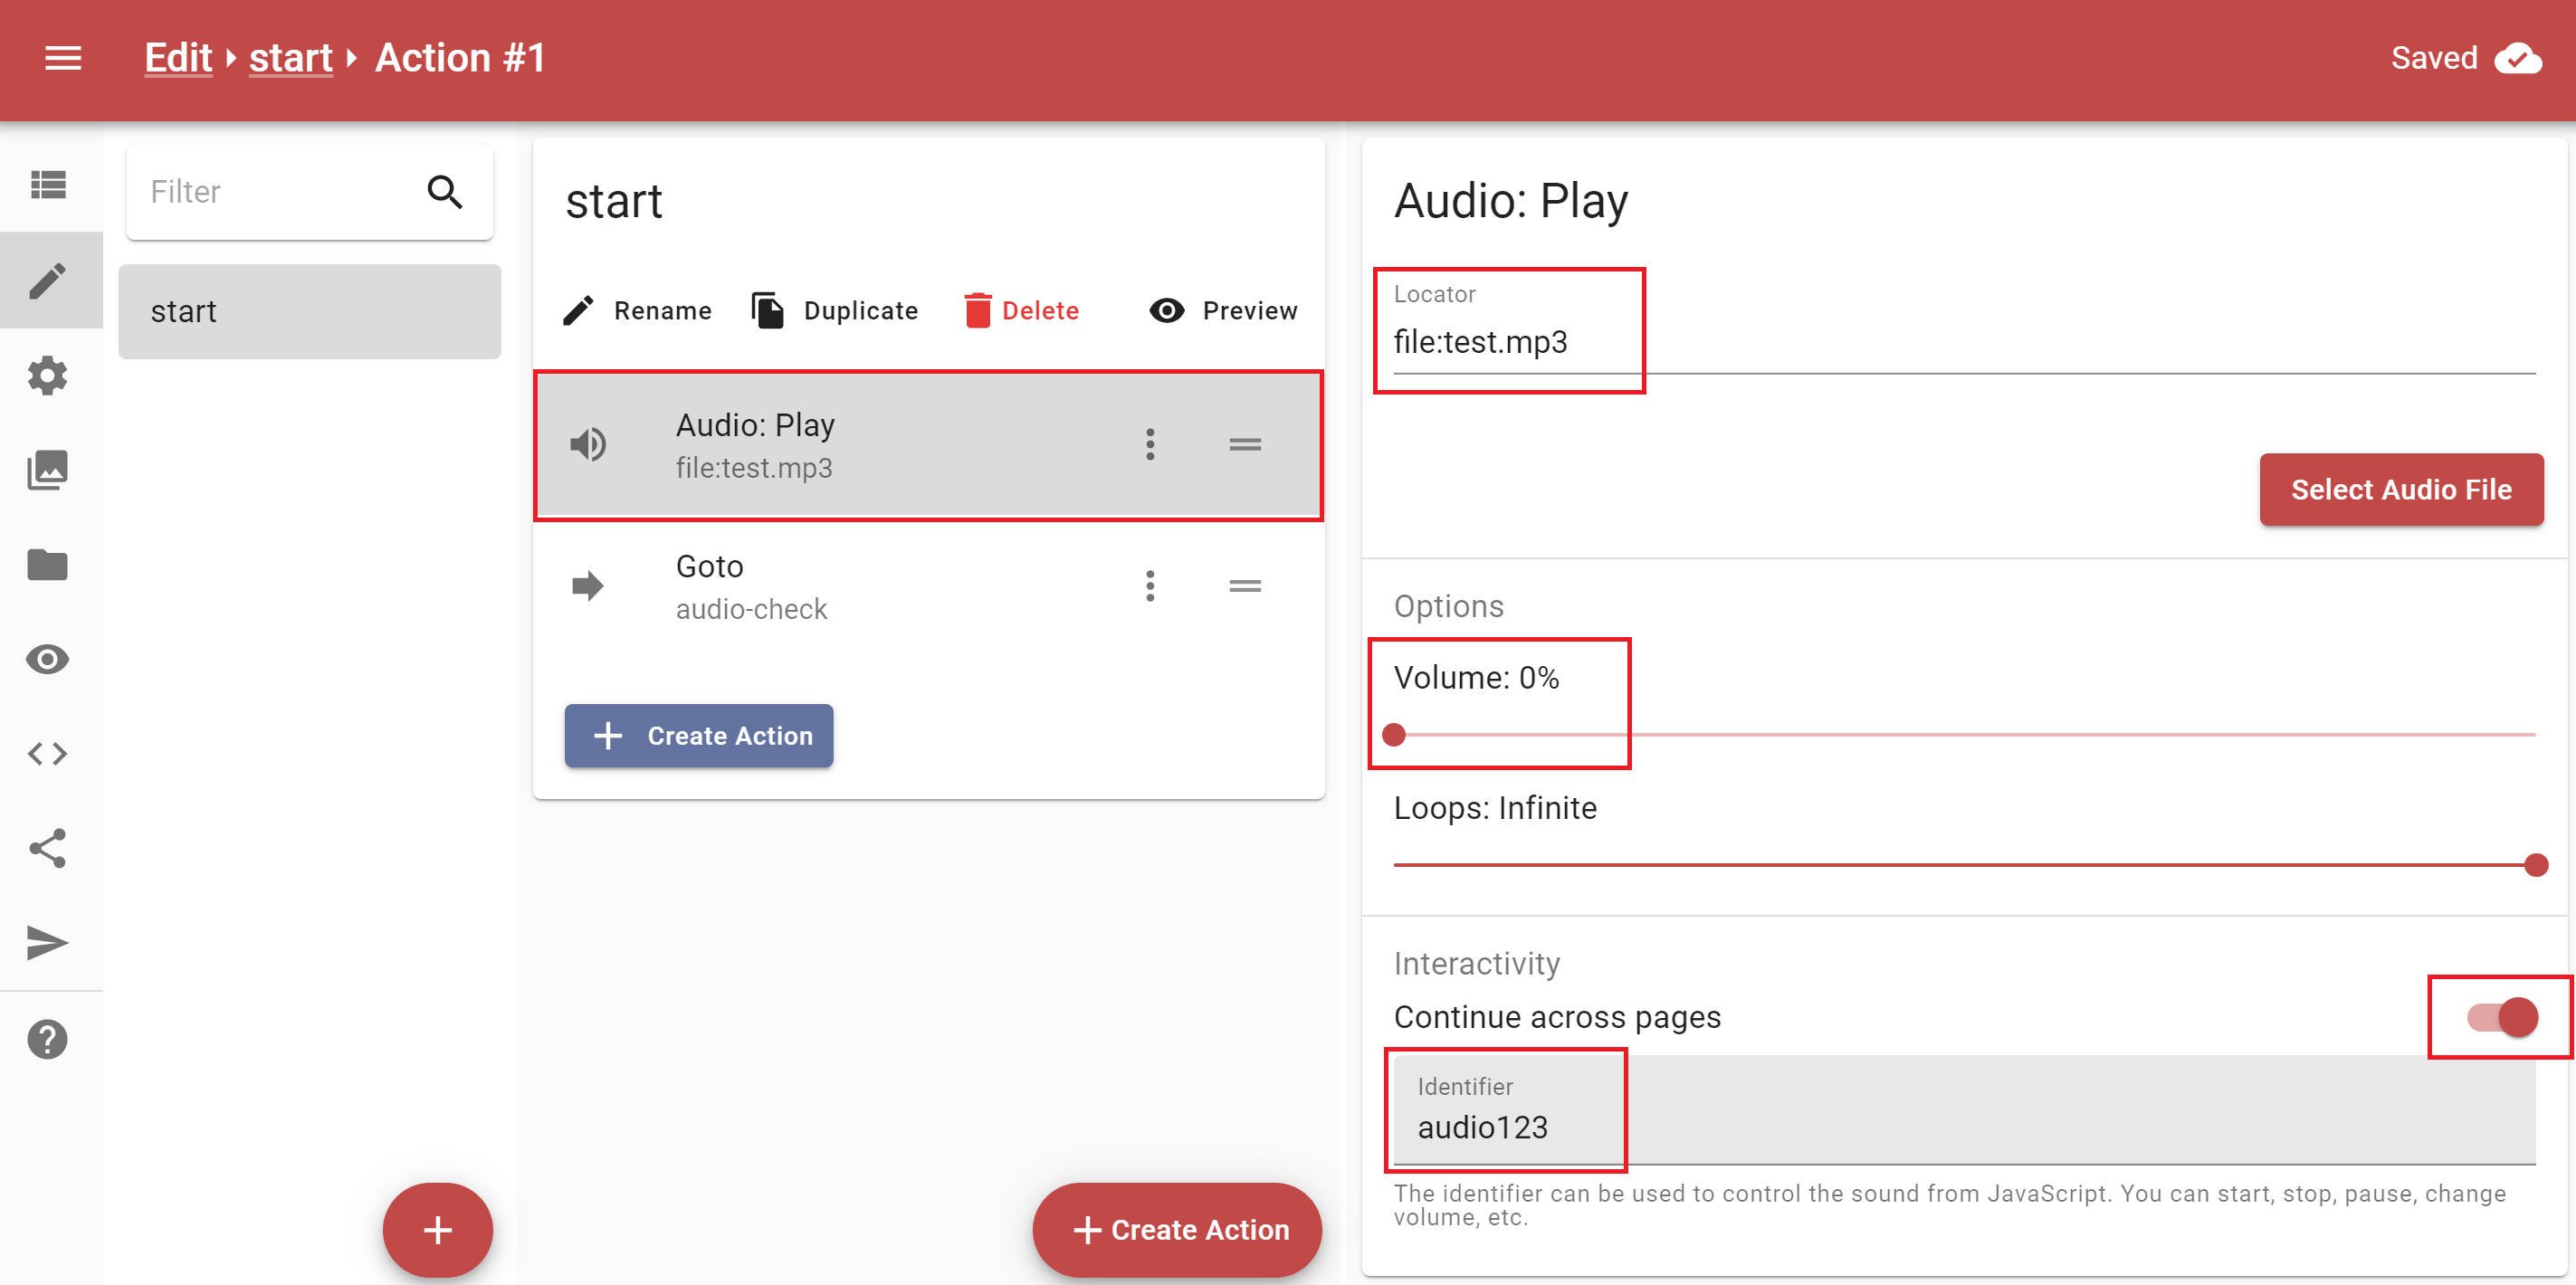Click the Saved cloud checkmark icon

(2518, 58)
